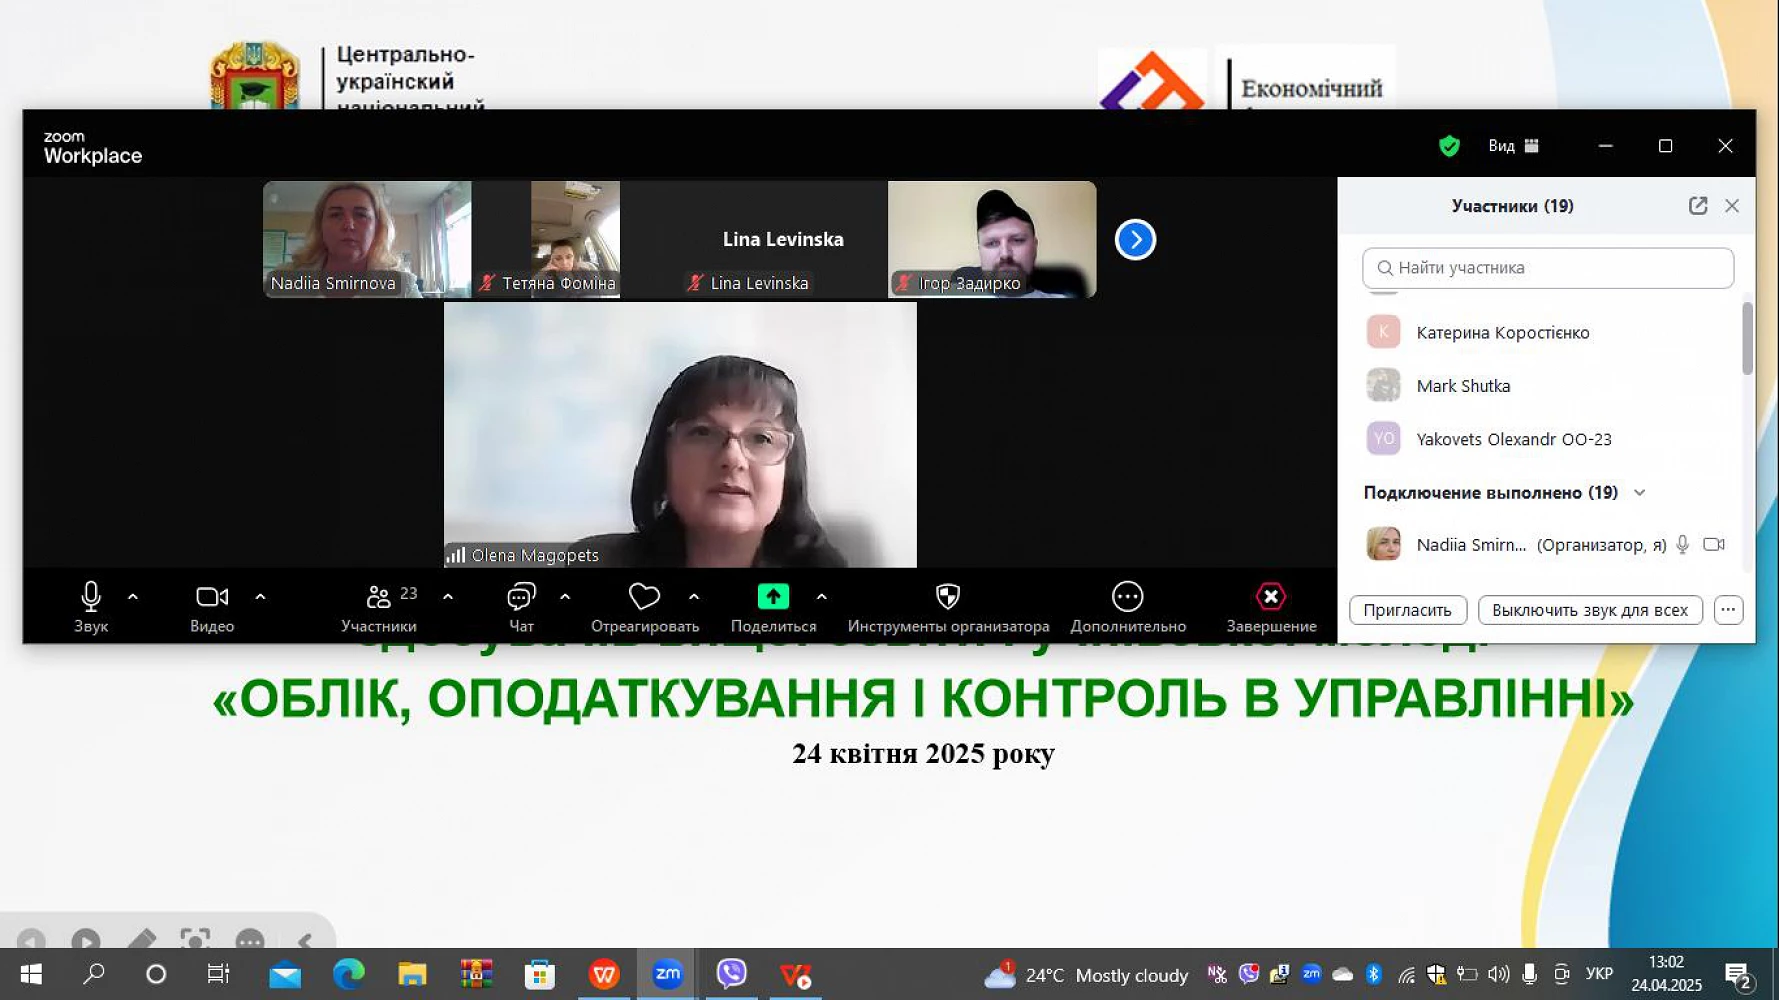Switch to Viber on taskbar

click(732, 974)
